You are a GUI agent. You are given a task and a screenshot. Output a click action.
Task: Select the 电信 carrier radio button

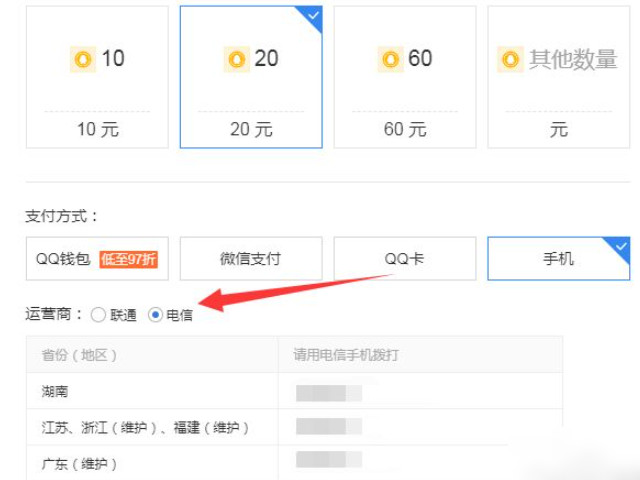point(156,315)
